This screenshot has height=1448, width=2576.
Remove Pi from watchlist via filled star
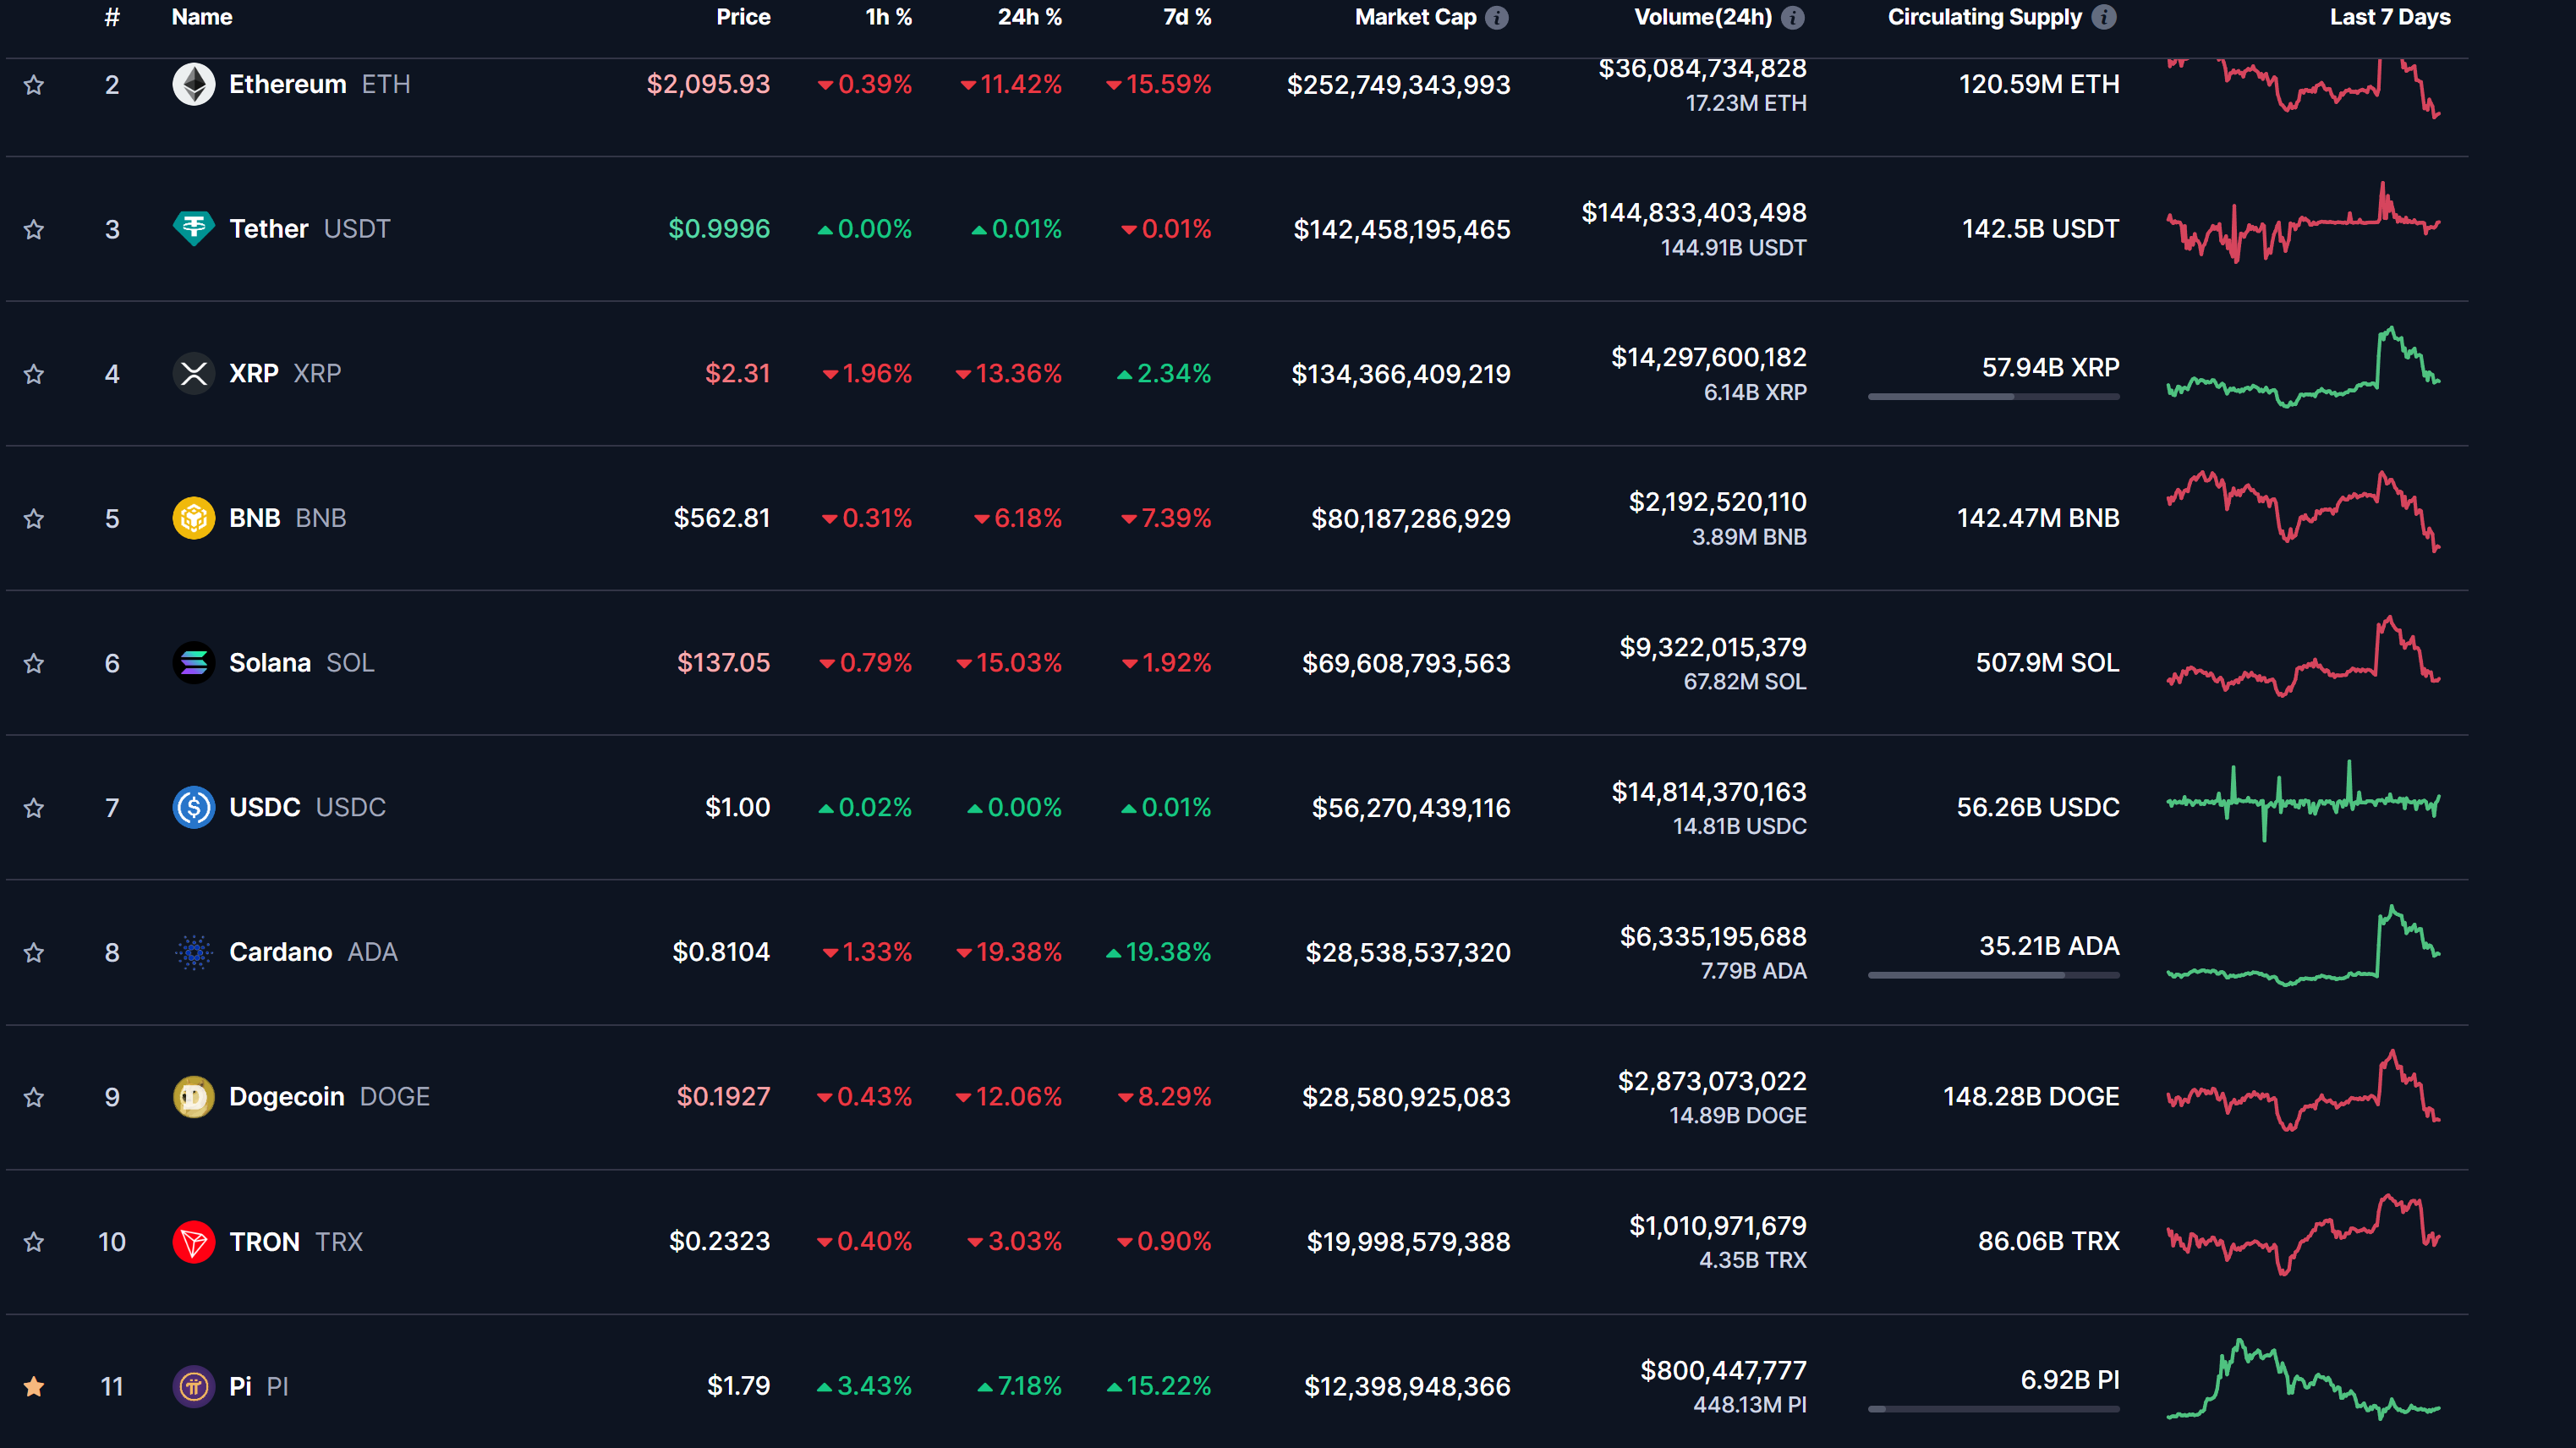pos(34,1386)
